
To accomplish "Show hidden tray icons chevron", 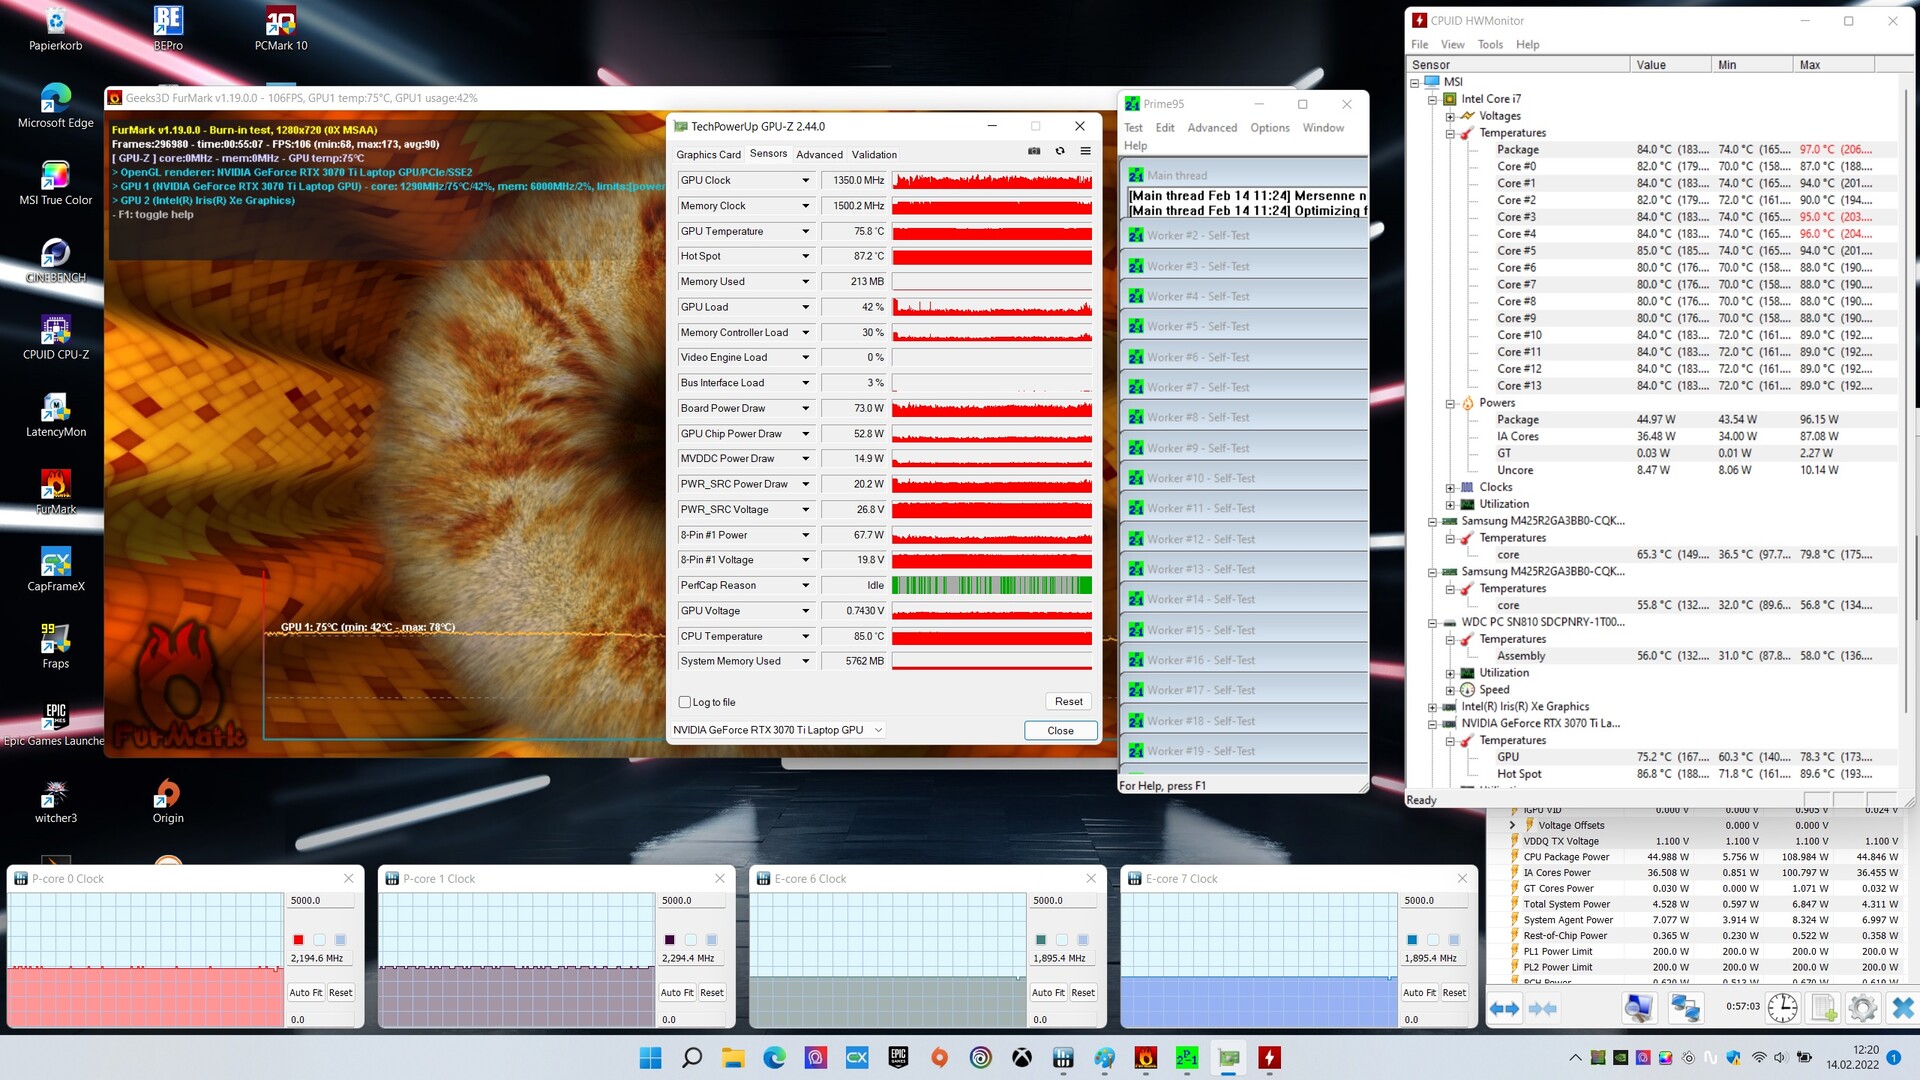I will [x=1575, y=1057].
